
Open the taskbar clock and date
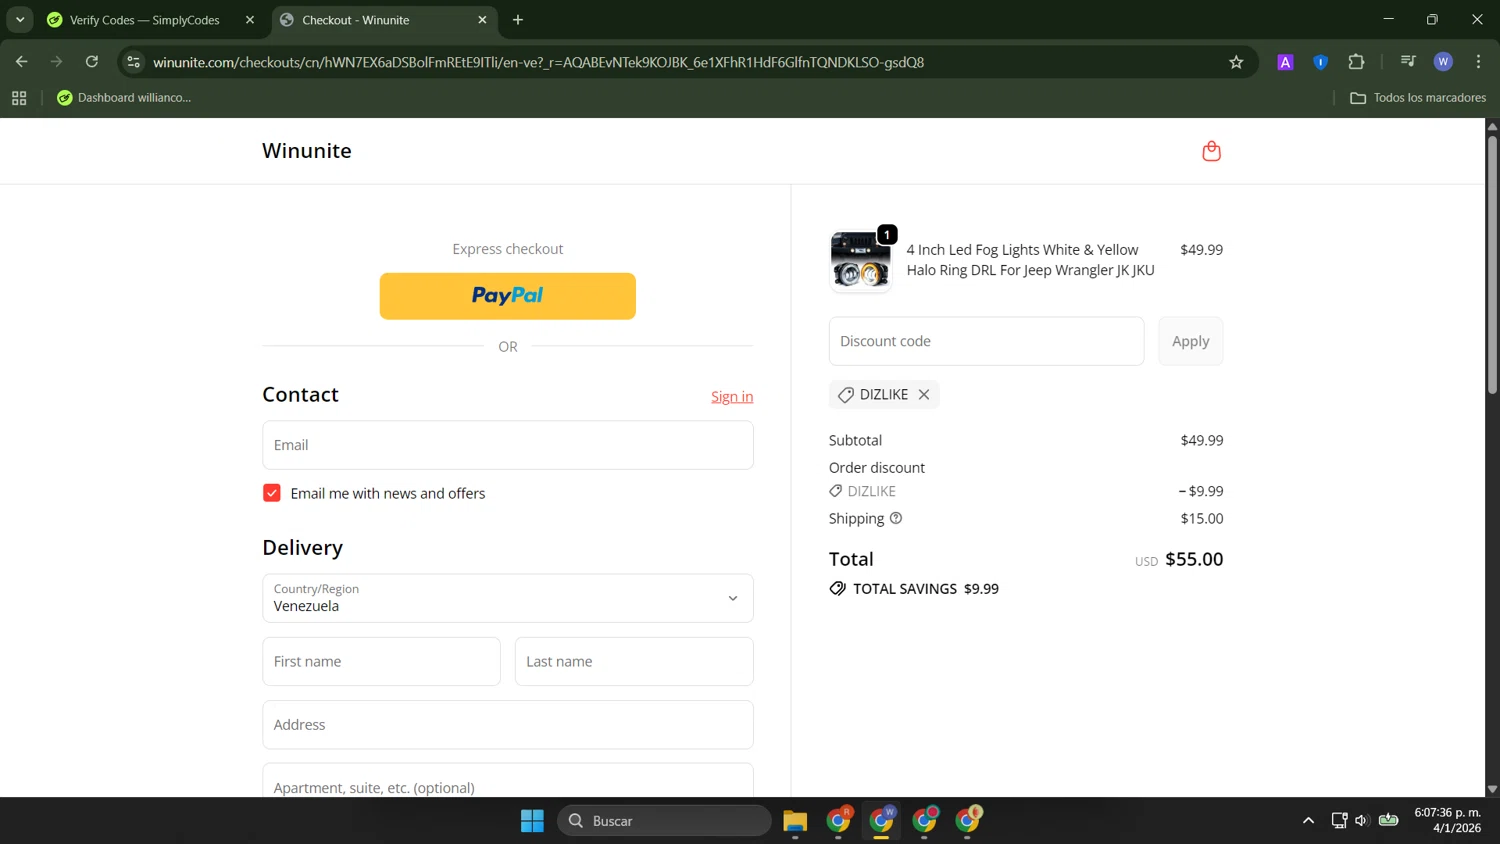pyautogui.click(x=1447, y=820)
